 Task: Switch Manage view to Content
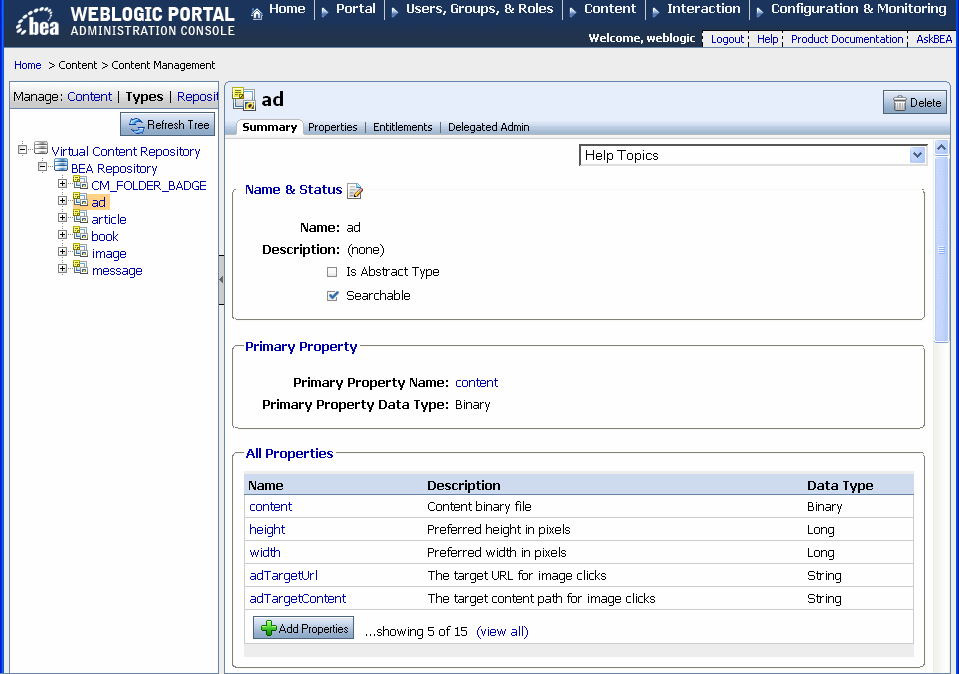click(89, 97)
